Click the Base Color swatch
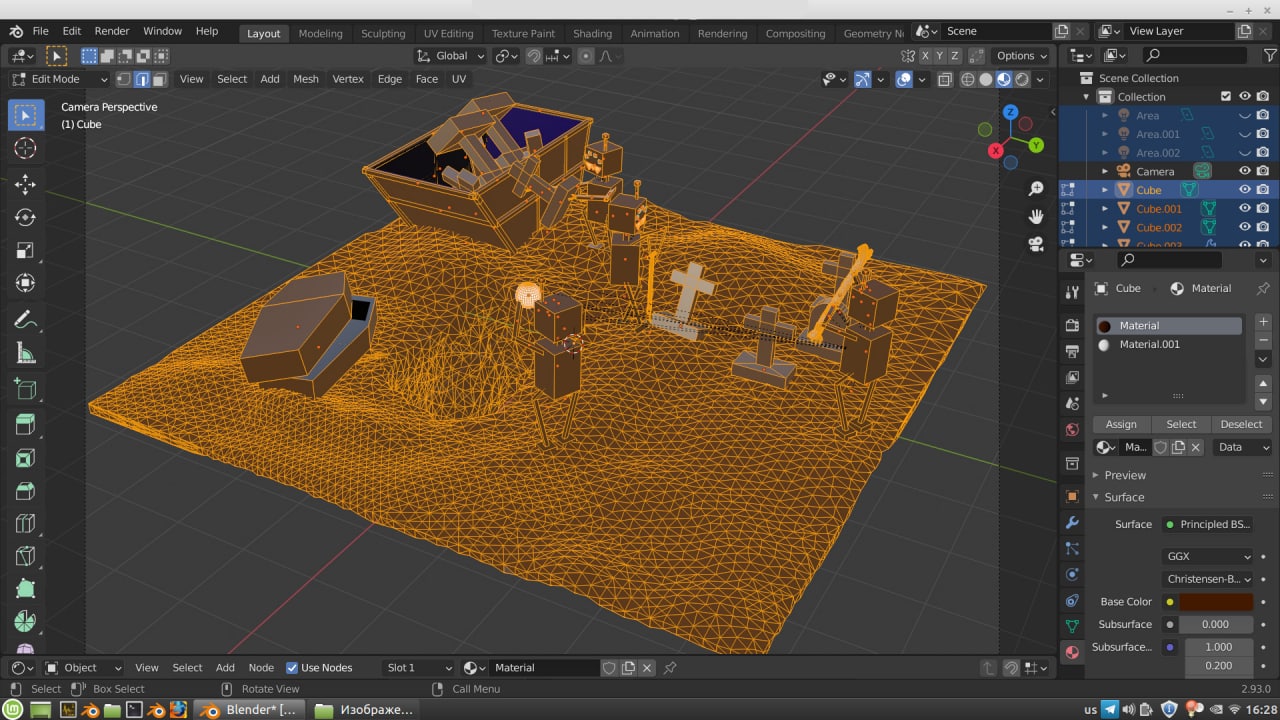The width and height of the screenshot is (1280, 720). point(1215,602)
